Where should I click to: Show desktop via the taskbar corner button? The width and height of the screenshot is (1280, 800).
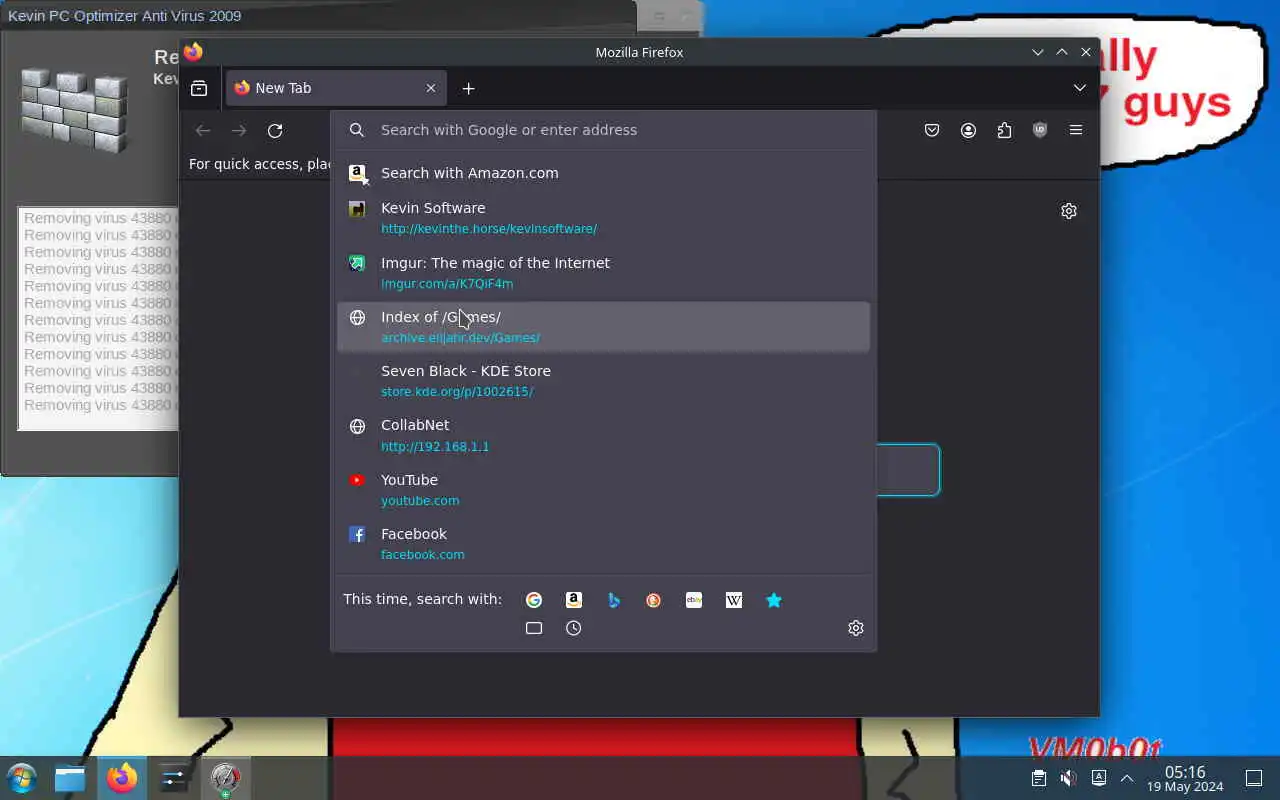pos(1254,778)
